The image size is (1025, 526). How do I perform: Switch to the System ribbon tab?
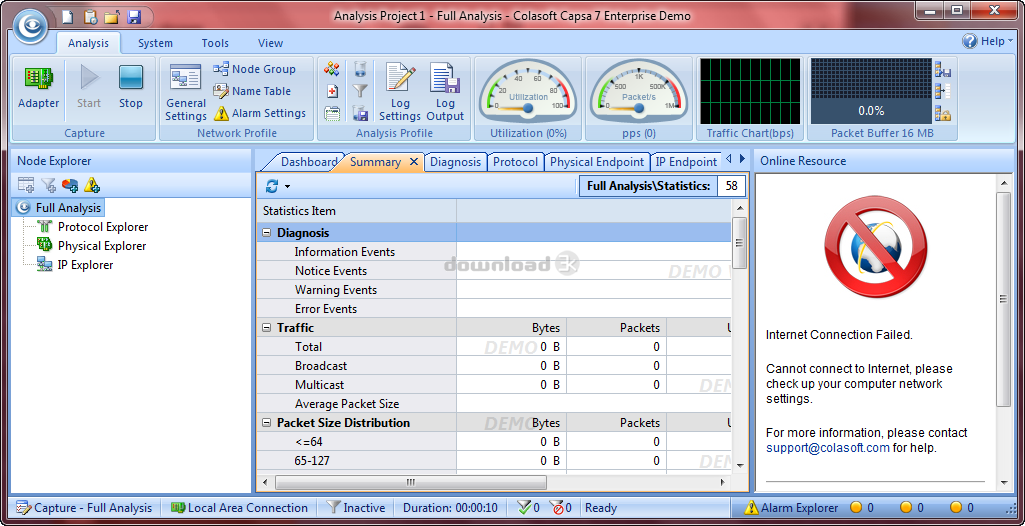[155, 43]
